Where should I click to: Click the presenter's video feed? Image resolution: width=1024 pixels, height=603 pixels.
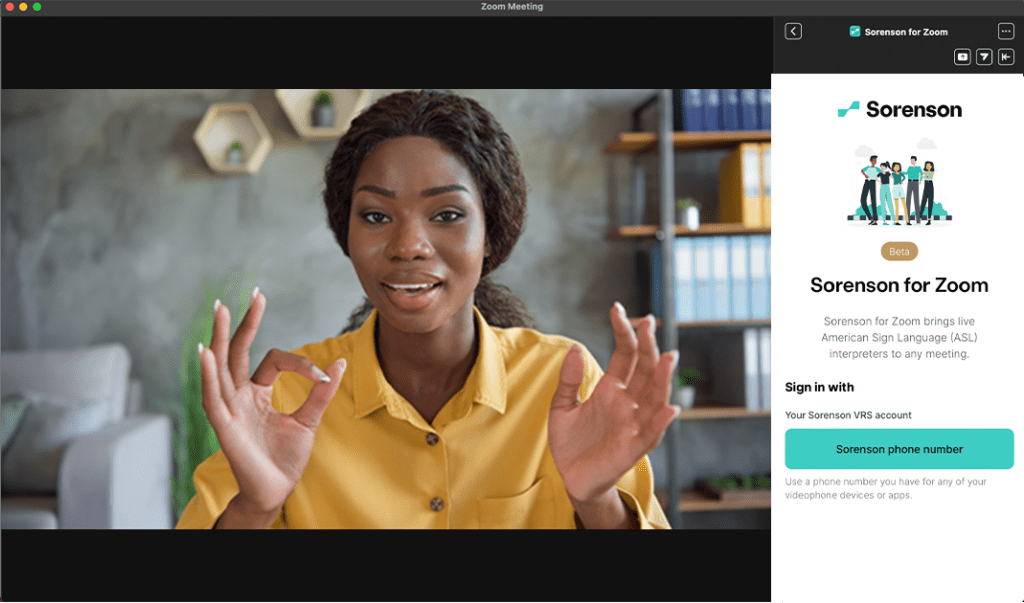pos(386,309)
